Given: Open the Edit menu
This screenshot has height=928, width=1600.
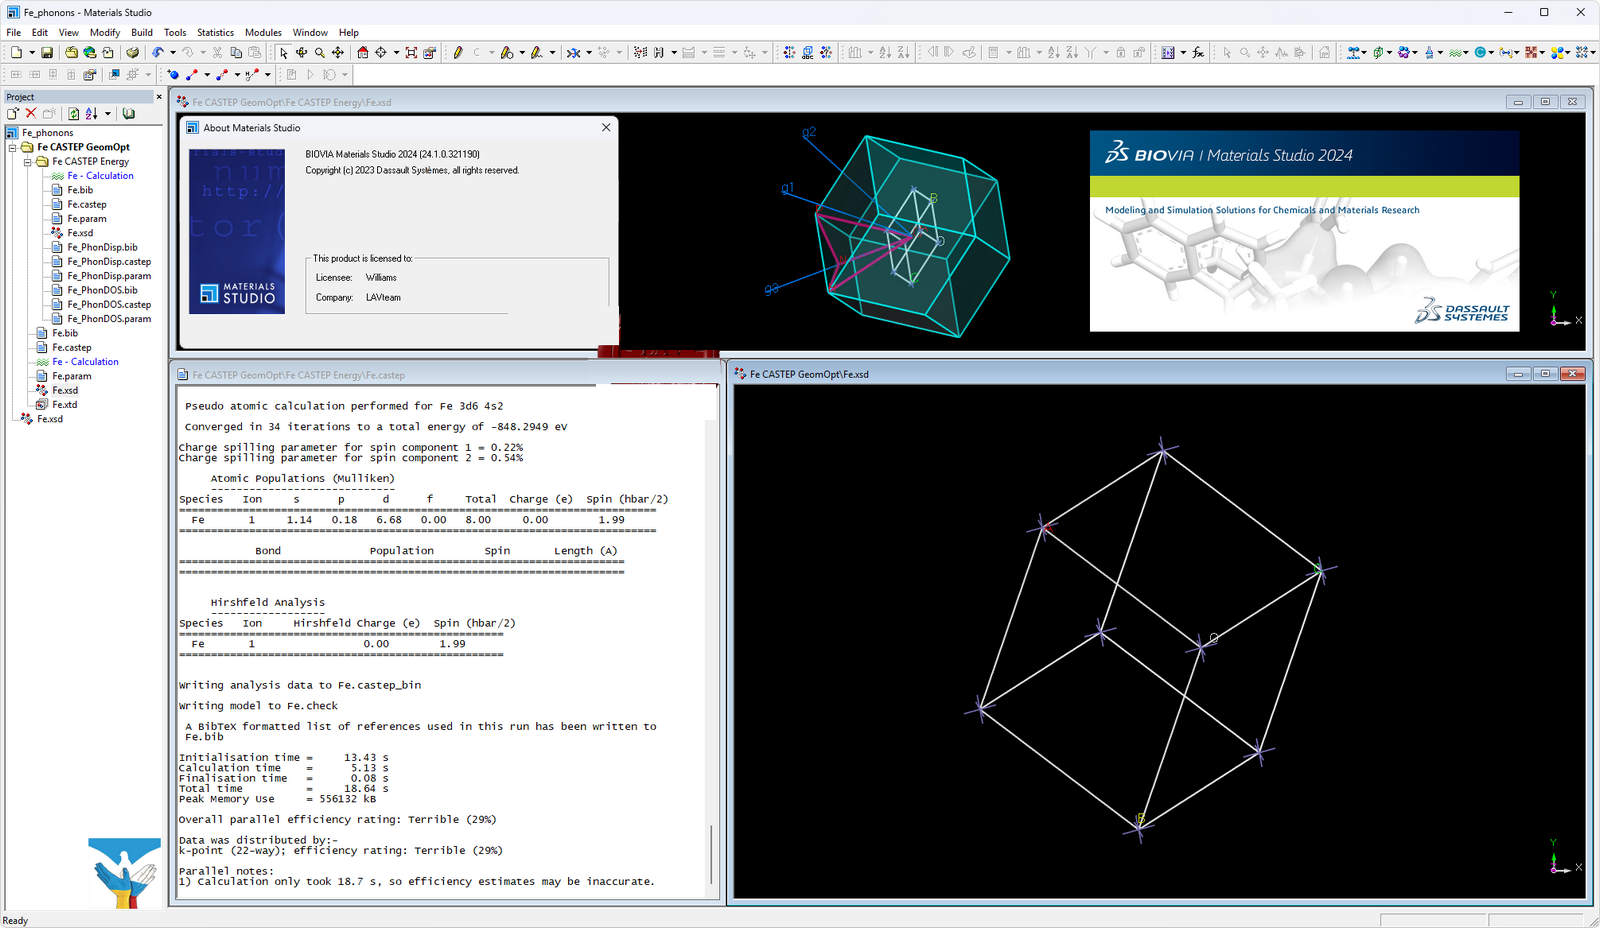Looking at the screenshot, I should click(x=40, y=32).
